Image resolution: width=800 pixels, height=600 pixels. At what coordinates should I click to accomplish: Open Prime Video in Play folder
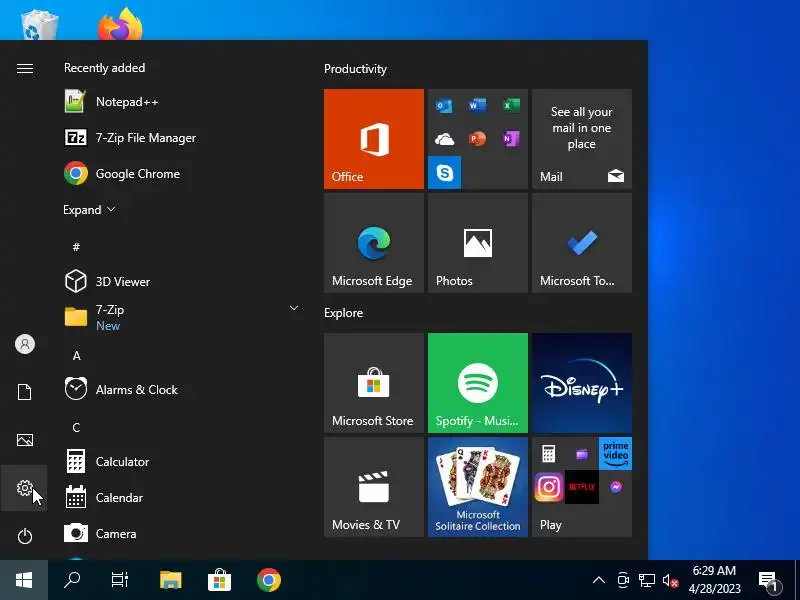(x=615, y=453)
